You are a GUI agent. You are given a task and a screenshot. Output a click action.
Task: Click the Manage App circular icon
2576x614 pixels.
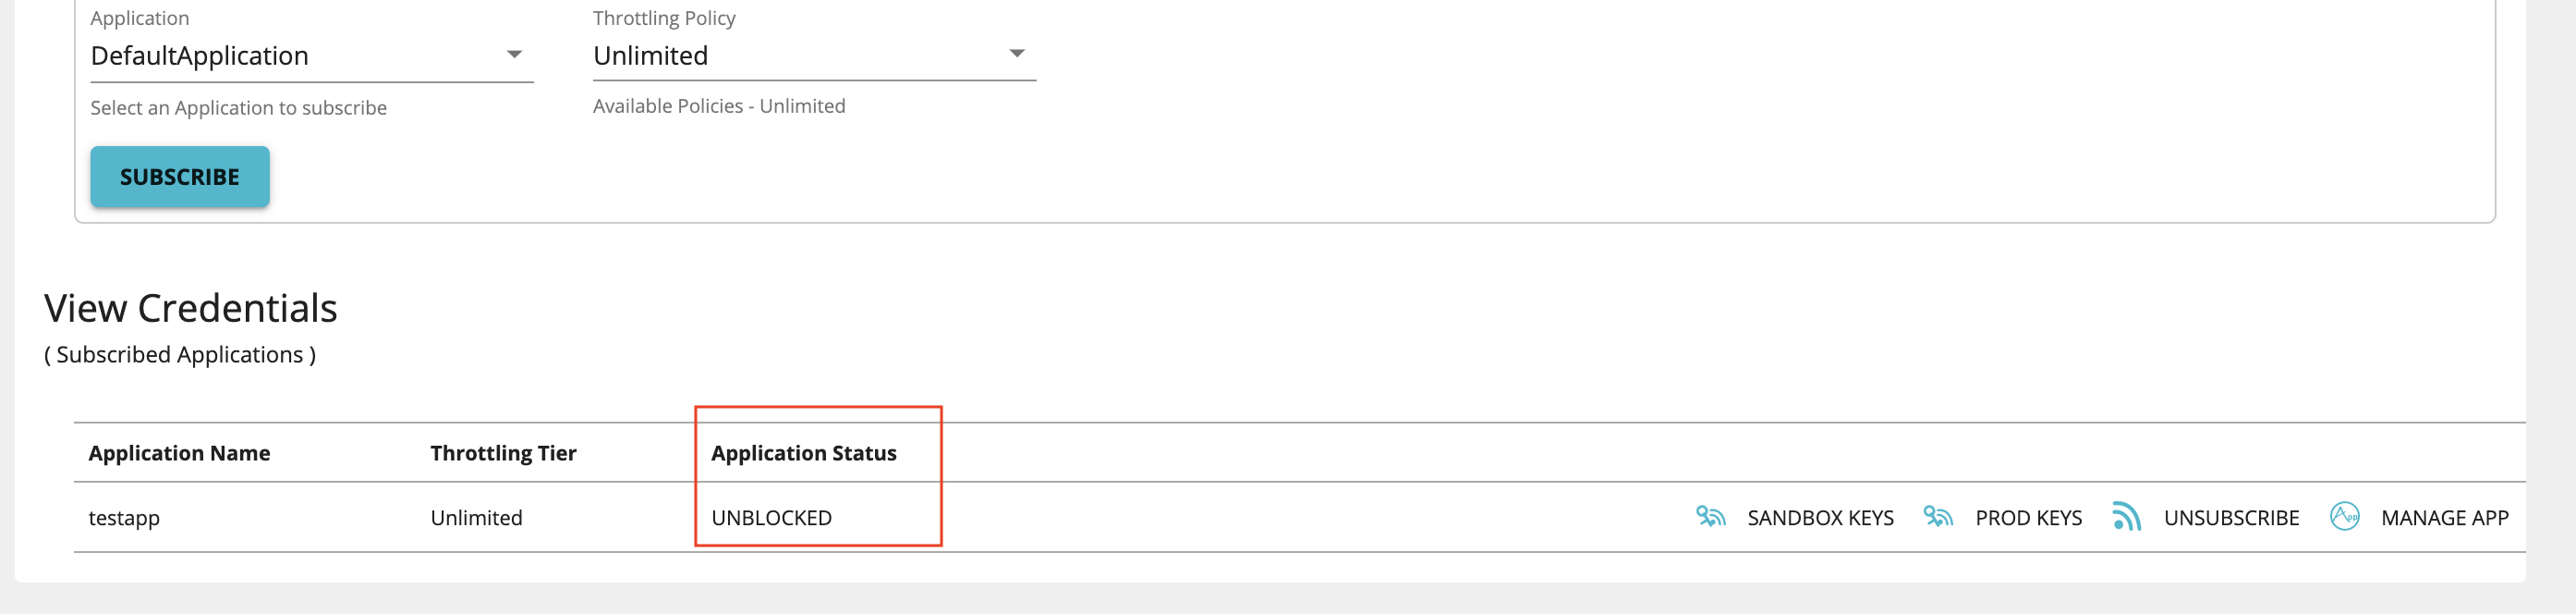click(x=2344, y=516)
